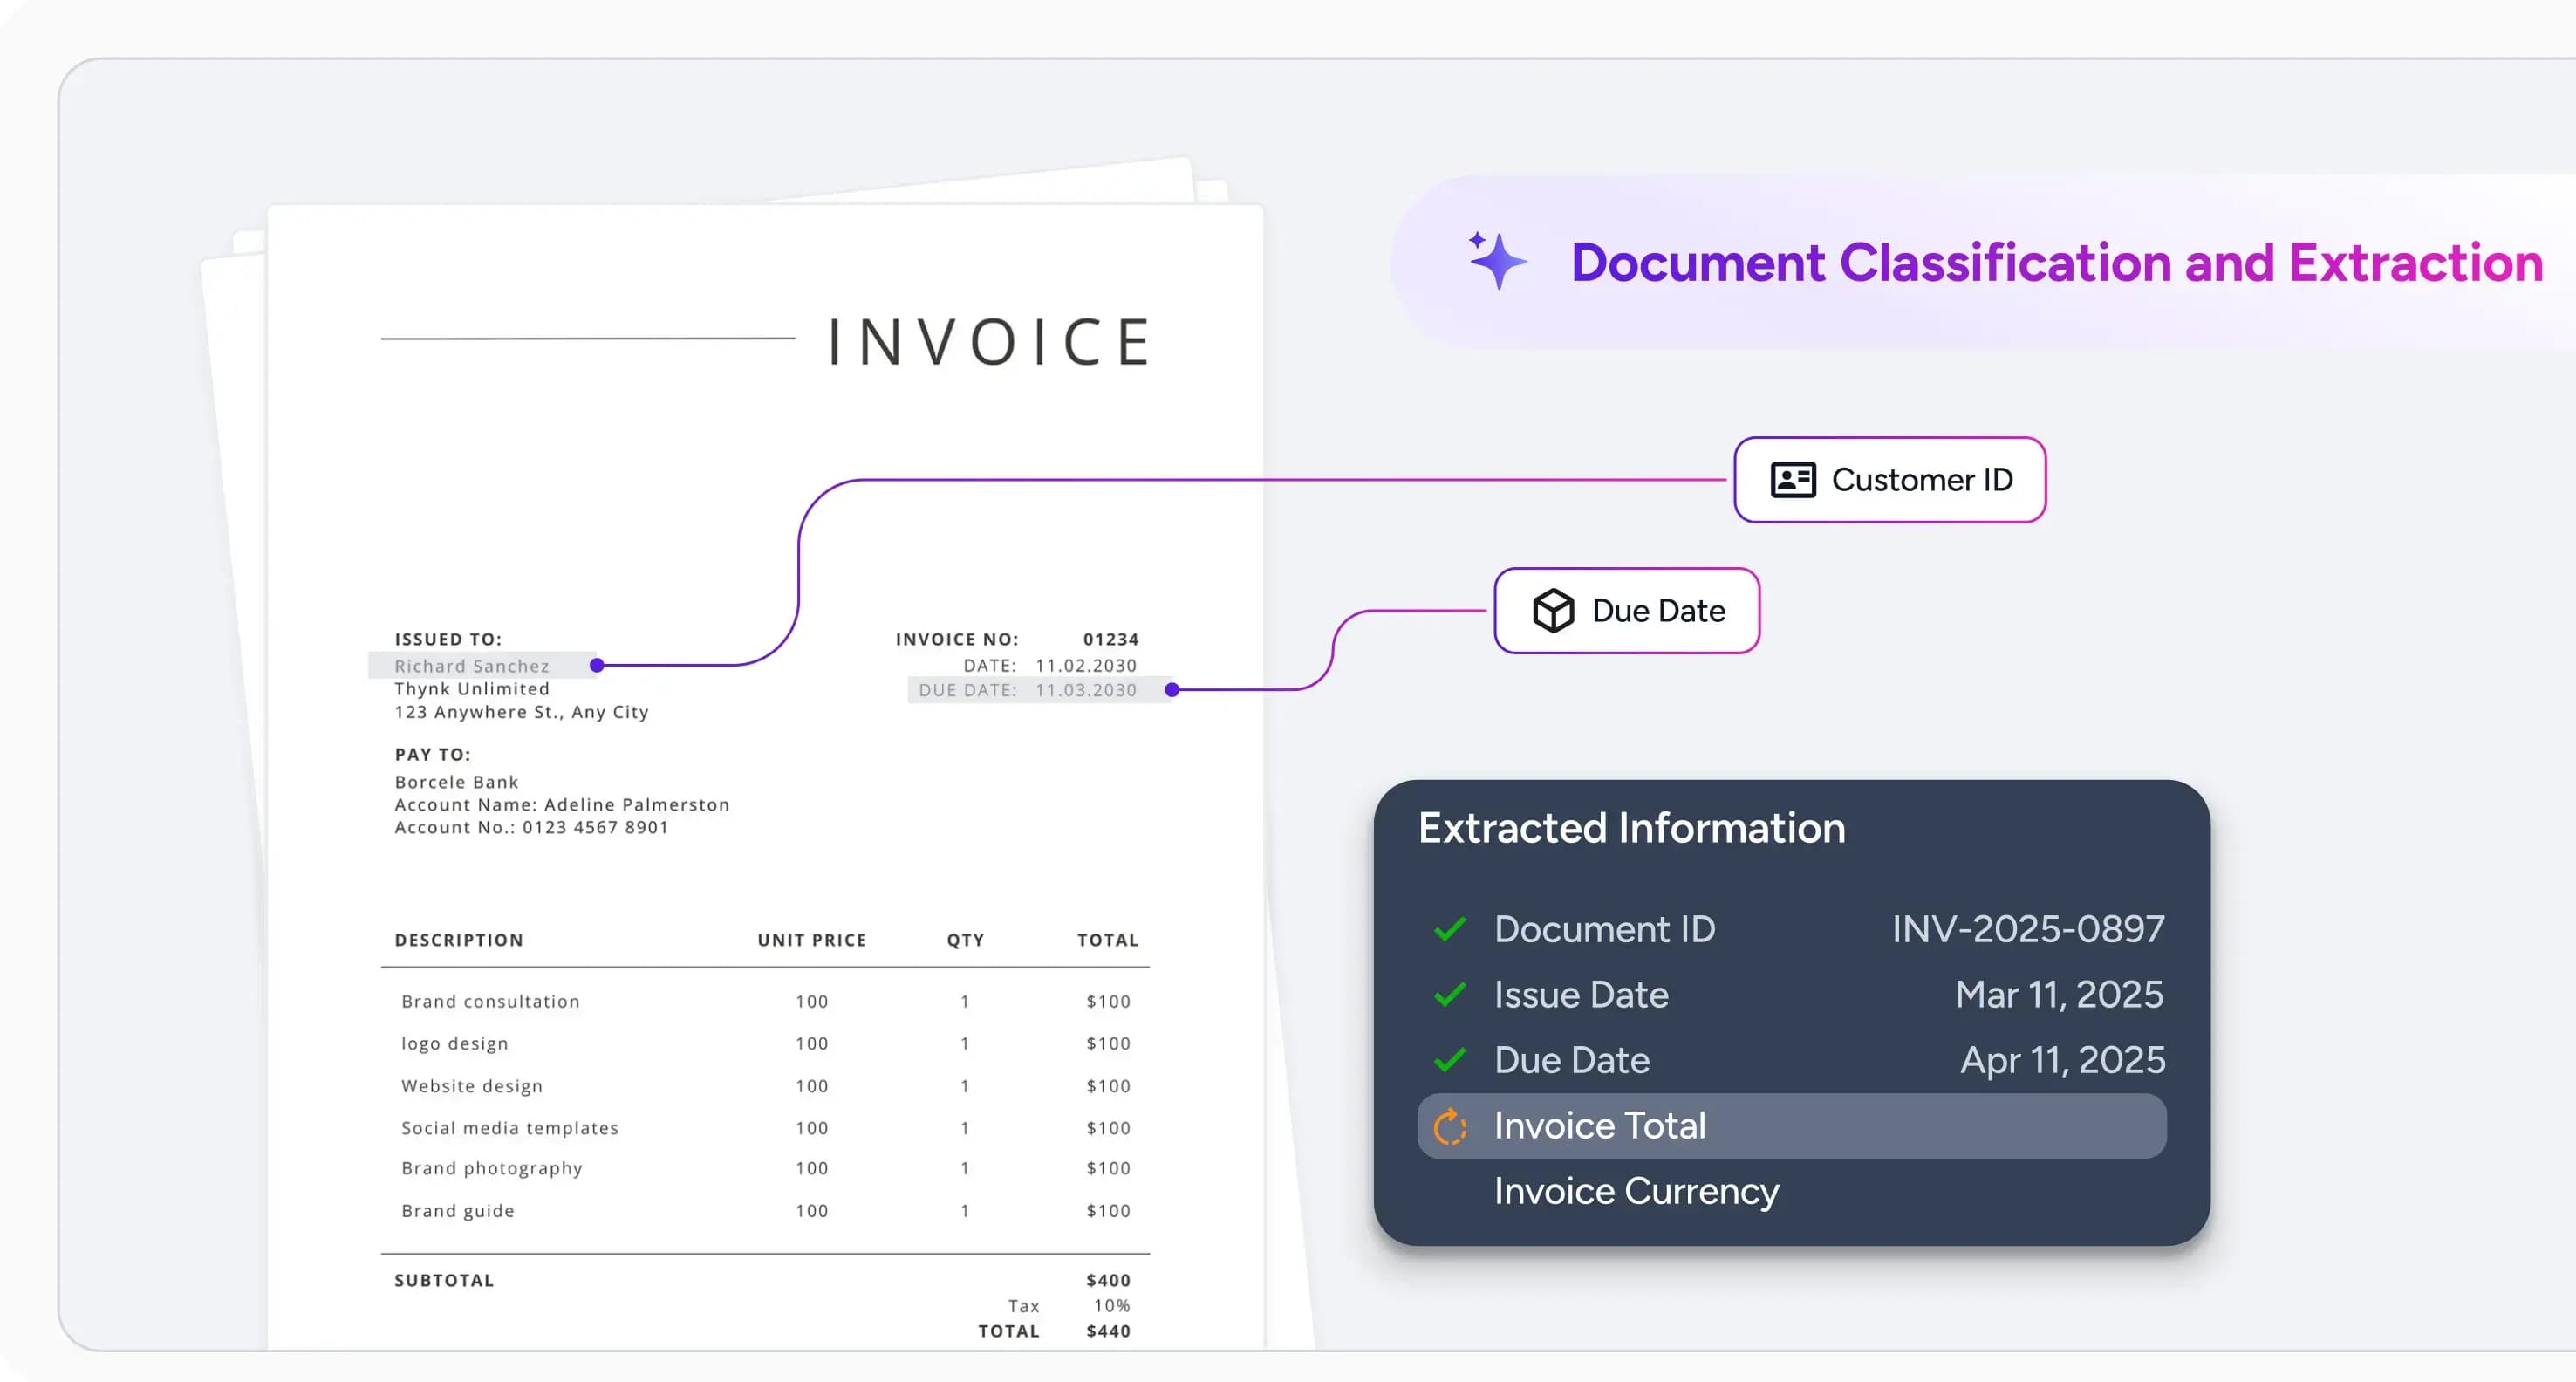Click the purple dot after due date 11.03.2030
The image size is (2576, 1382).
(1172, 690)
